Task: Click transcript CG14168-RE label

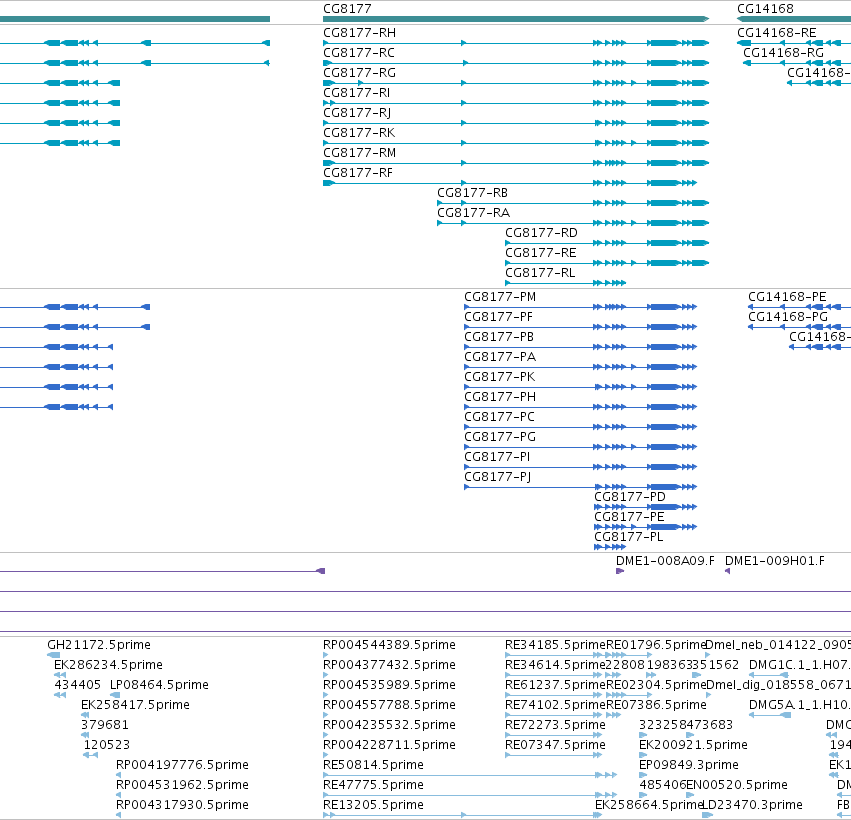Action: (x=777, y=33)
